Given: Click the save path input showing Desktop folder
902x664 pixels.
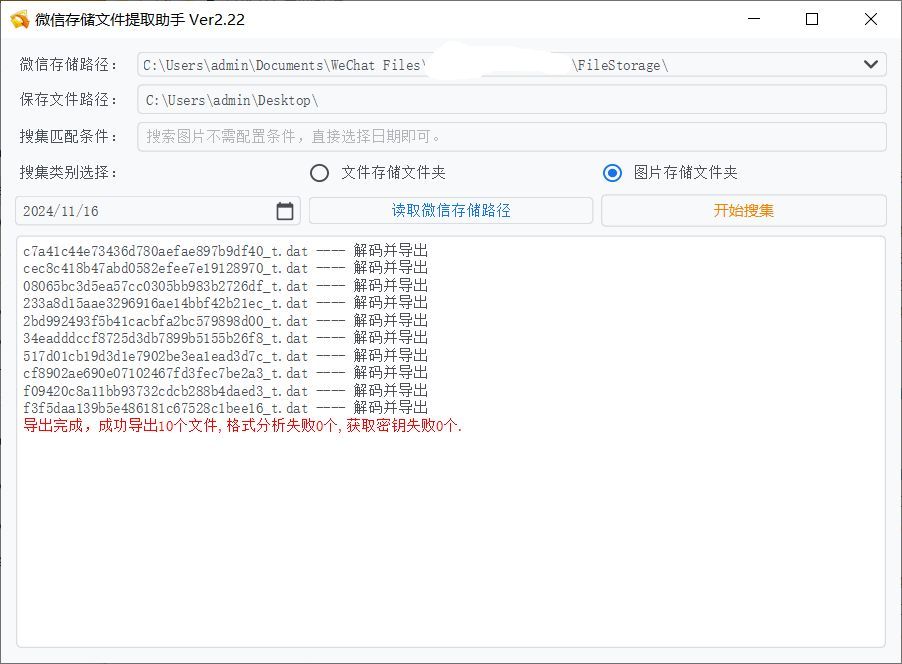Looking at the screenshot, I should (510, 99).
